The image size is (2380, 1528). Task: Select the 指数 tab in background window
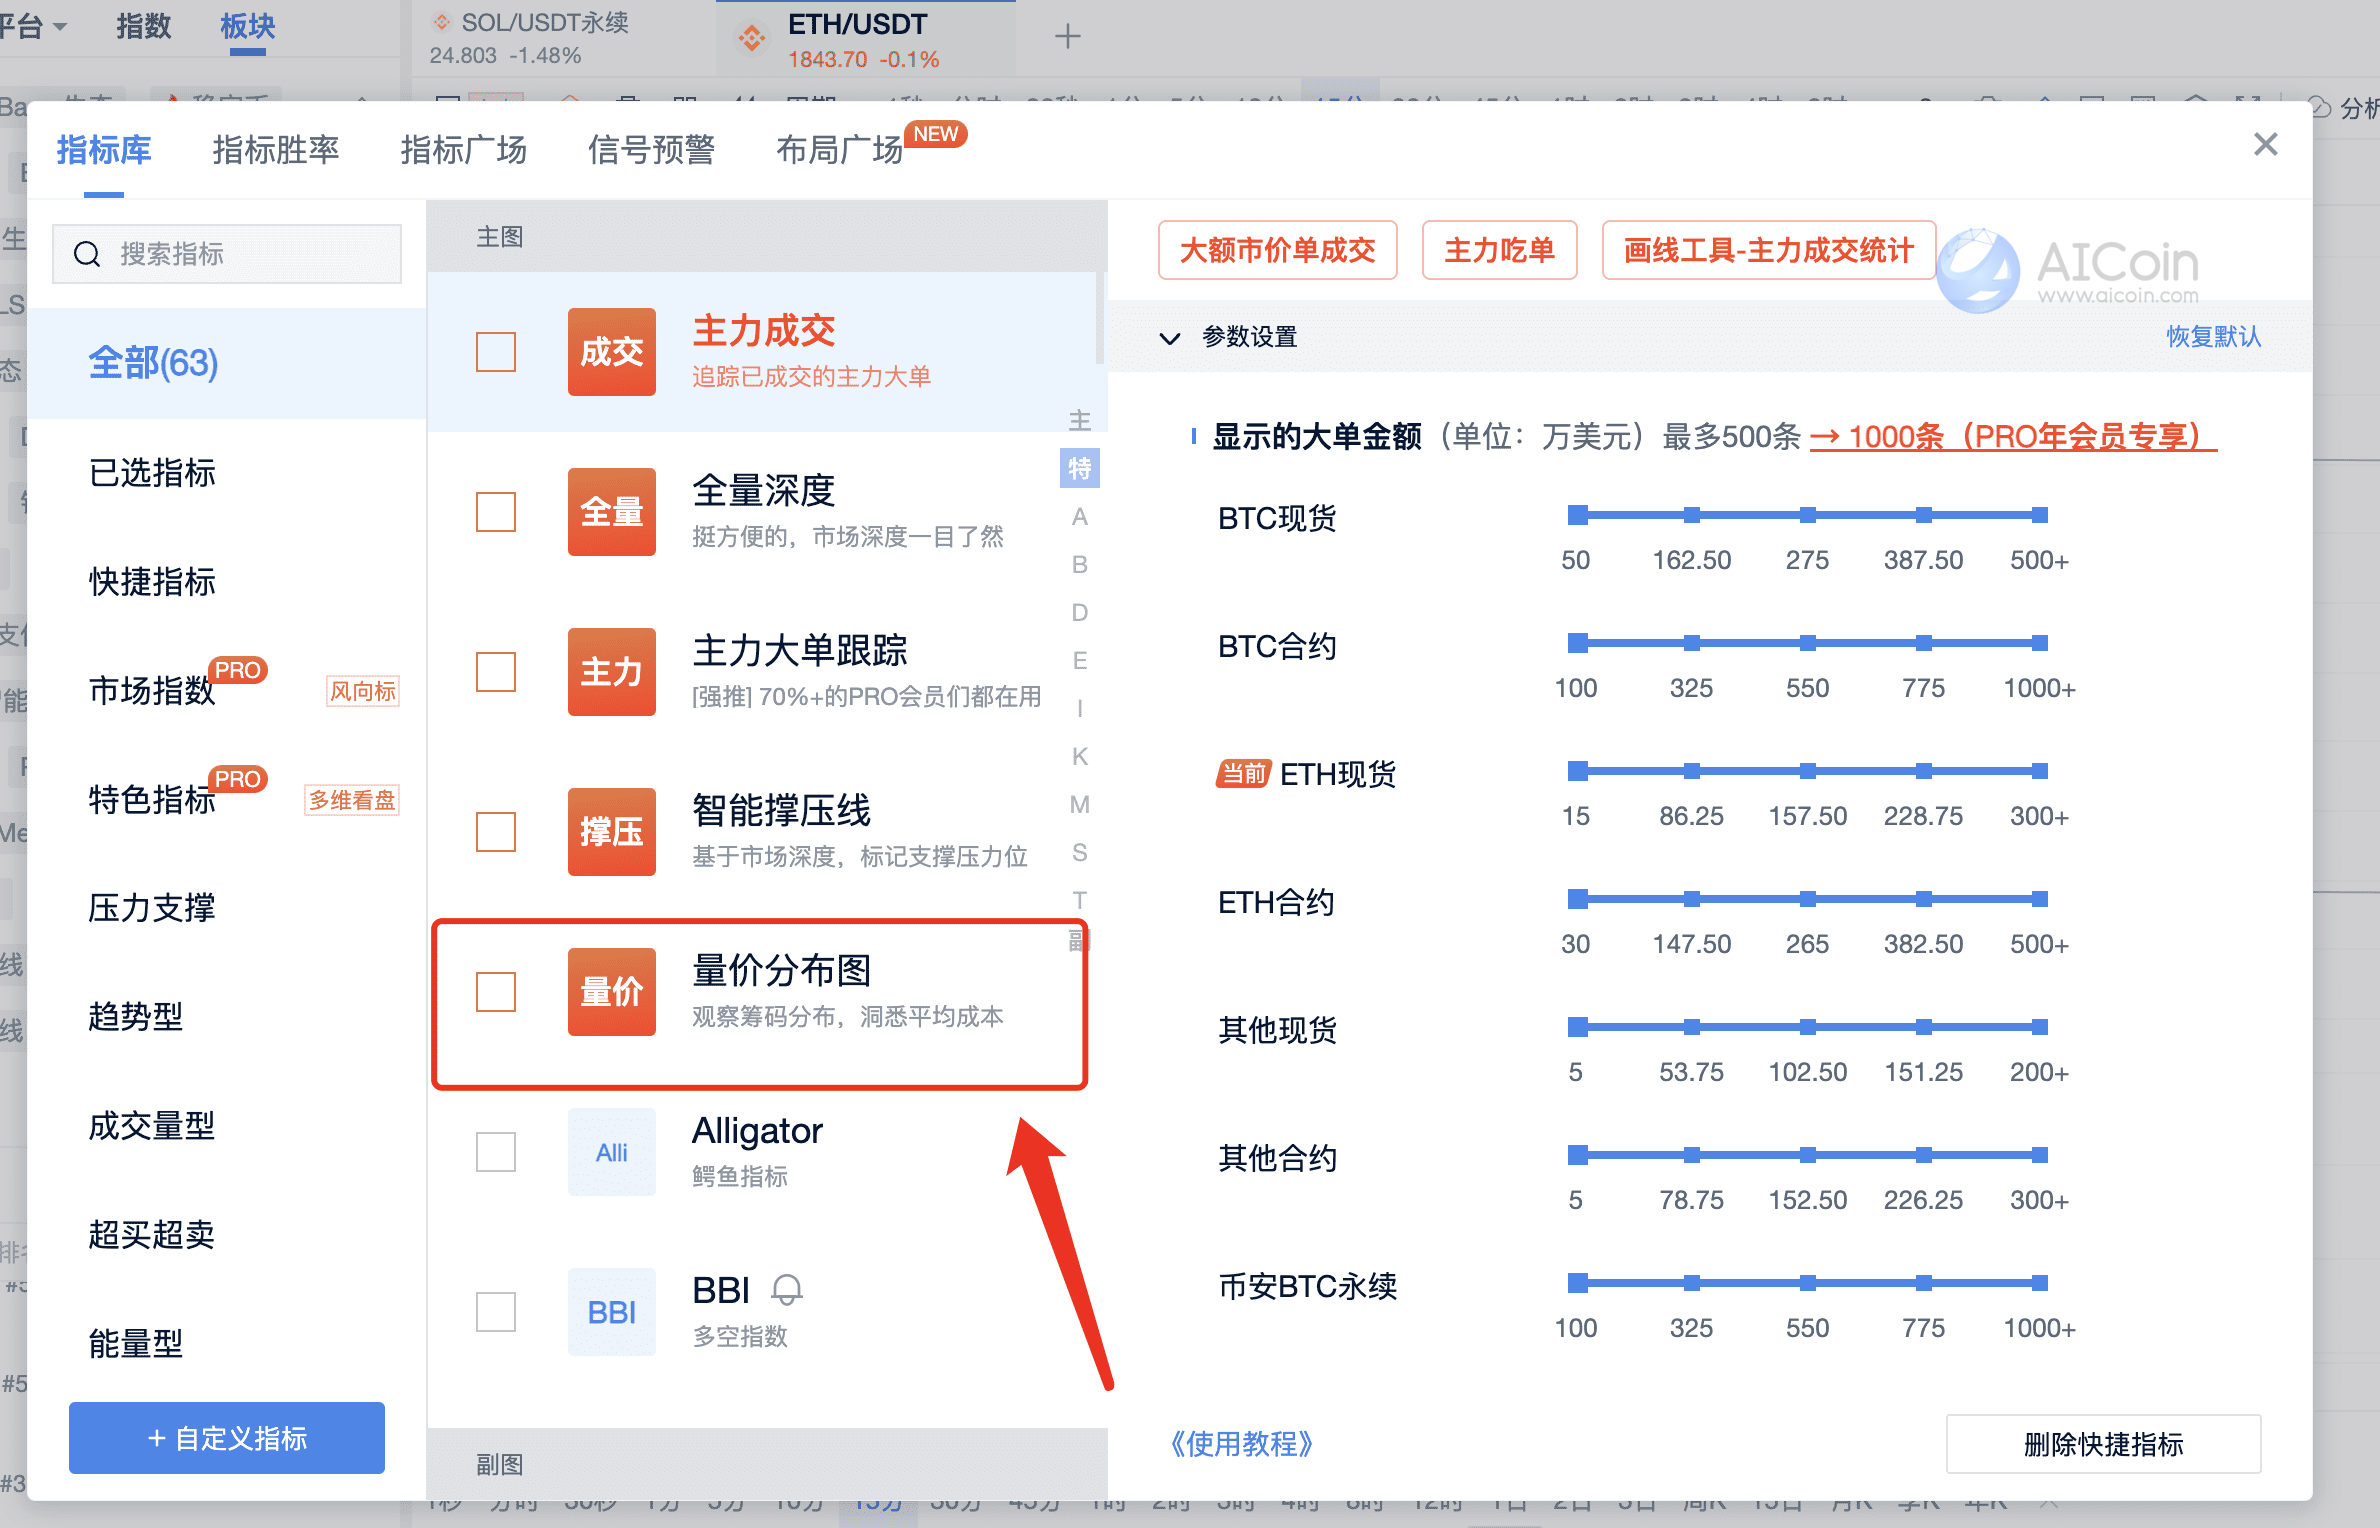[x=143, y=26]
